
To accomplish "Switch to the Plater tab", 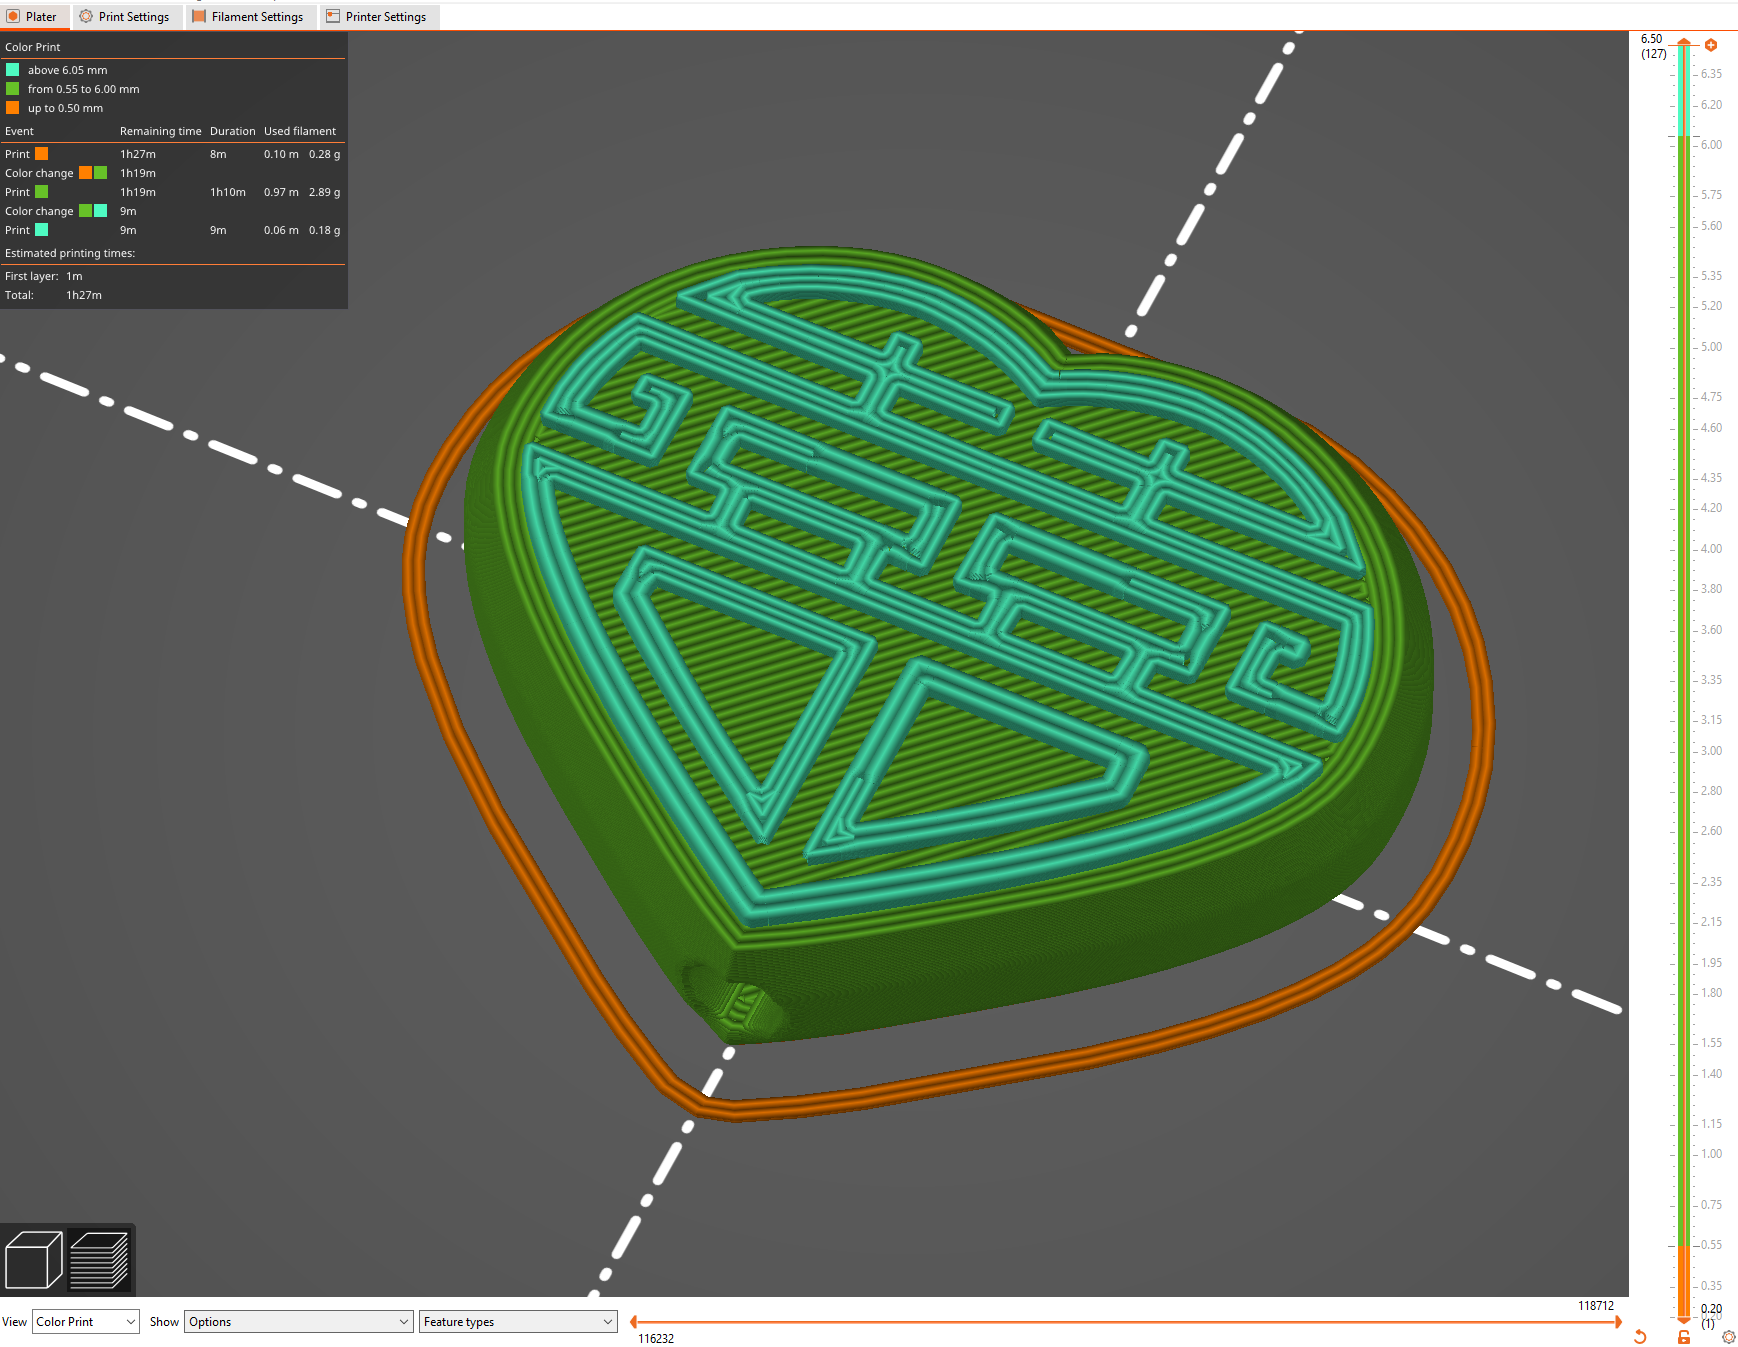I will pyautogui.click(x=33, y=17).
